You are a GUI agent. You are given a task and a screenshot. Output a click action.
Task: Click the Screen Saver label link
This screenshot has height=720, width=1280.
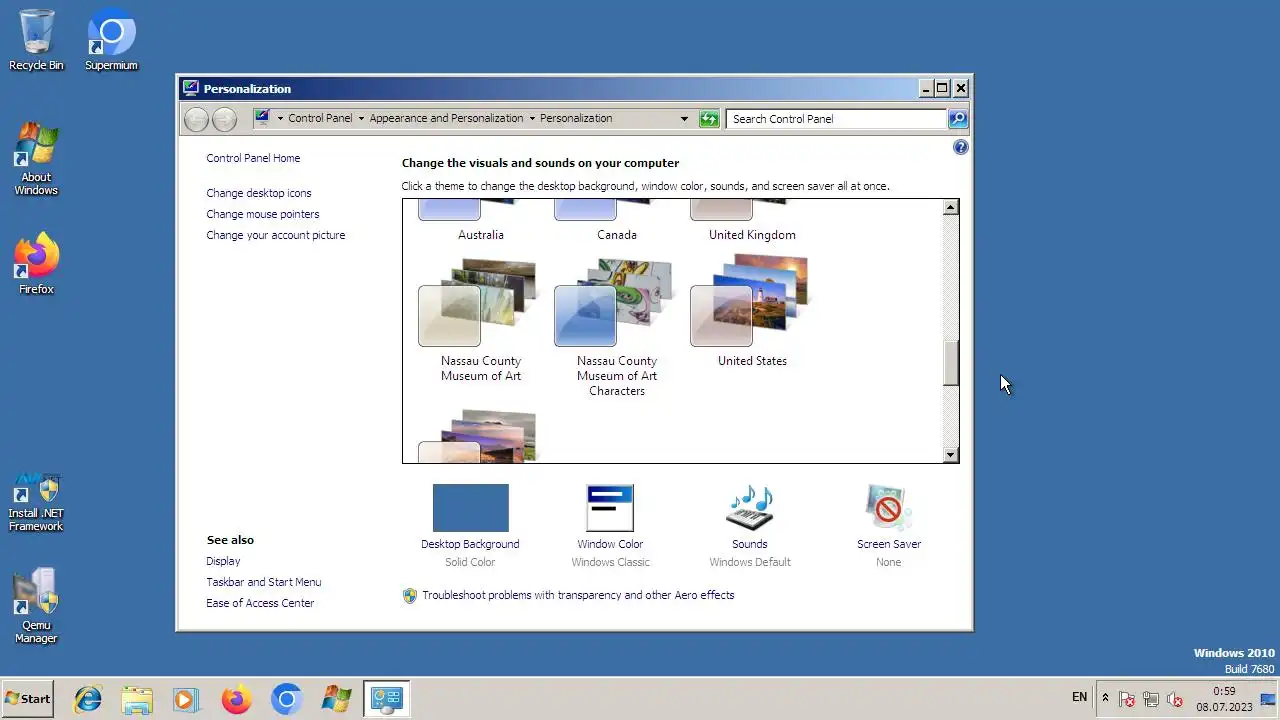[x=889, y=544]
